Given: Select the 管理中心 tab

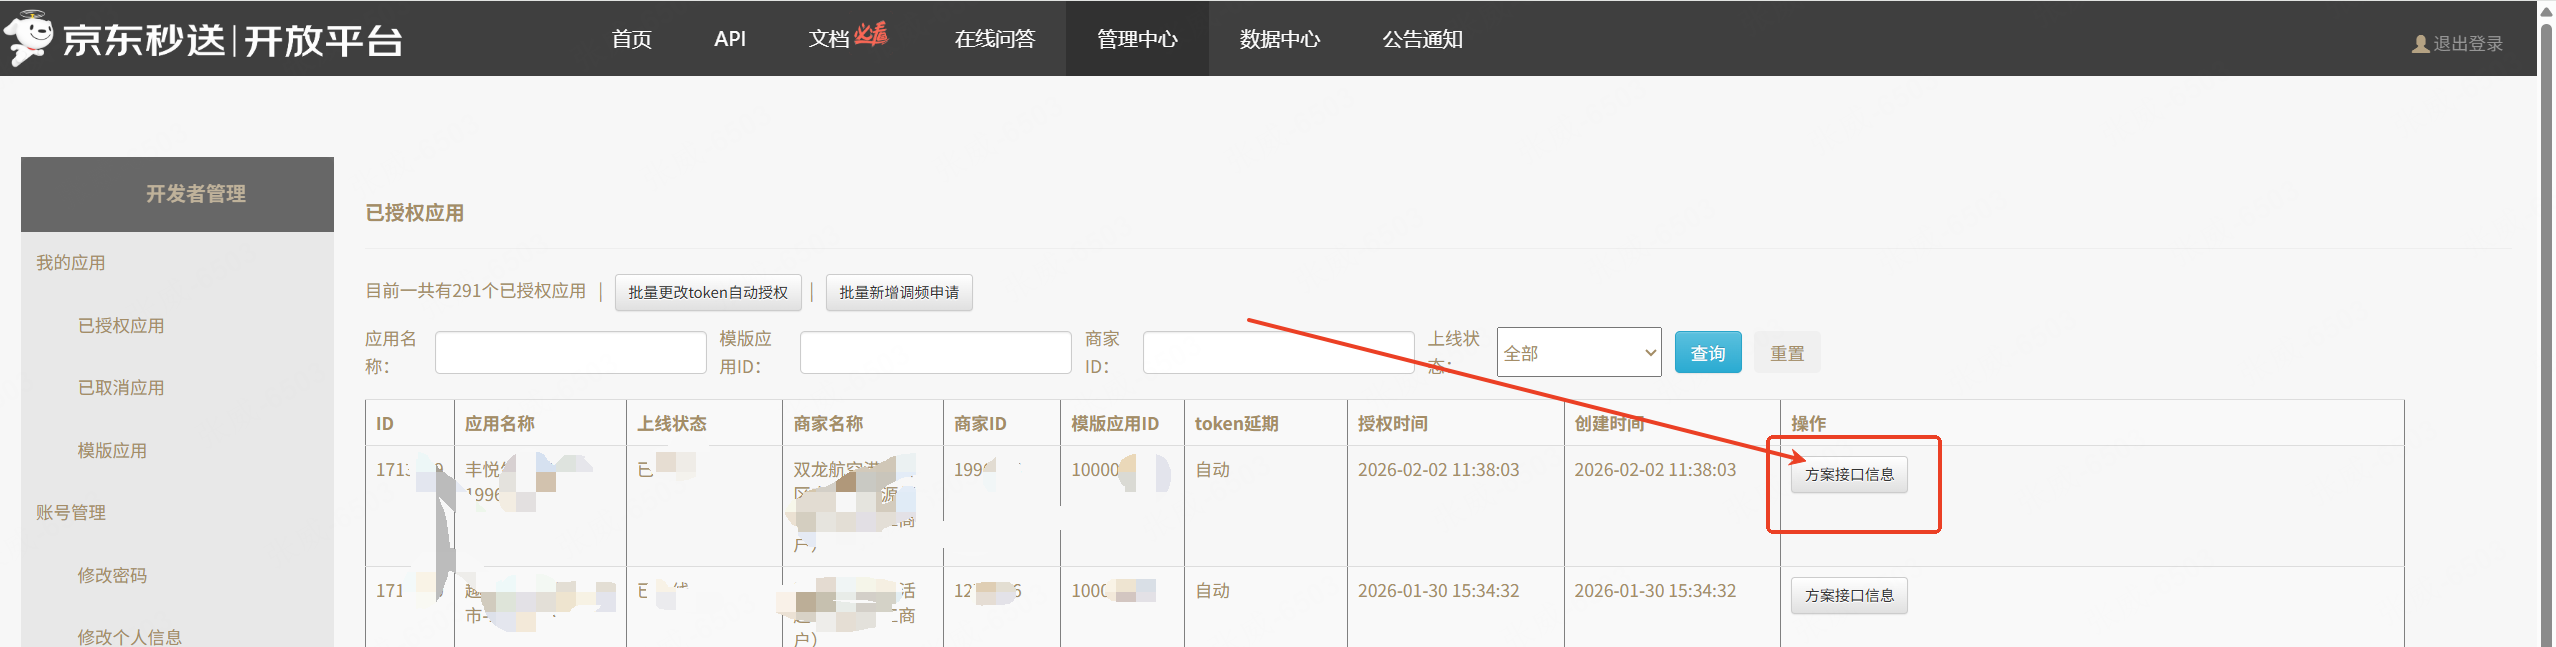Looking at the screenshot, I should [1136, 39].
